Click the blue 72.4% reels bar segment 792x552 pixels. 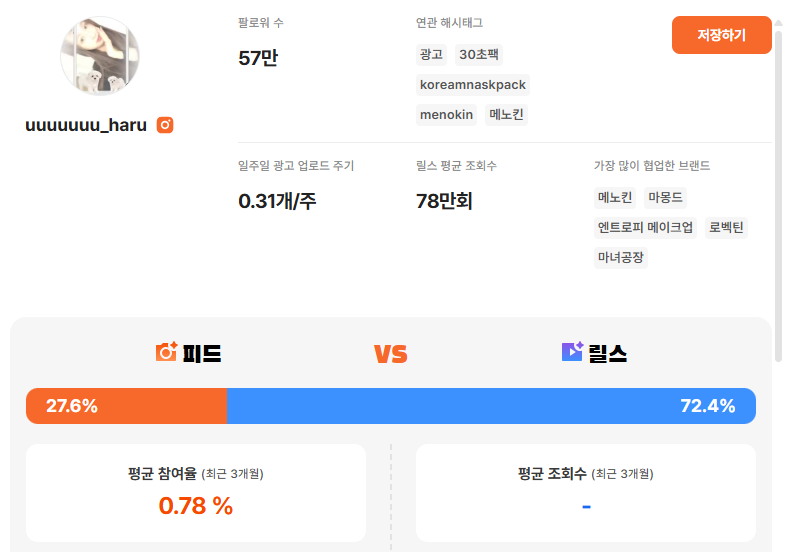coord(491,406)
